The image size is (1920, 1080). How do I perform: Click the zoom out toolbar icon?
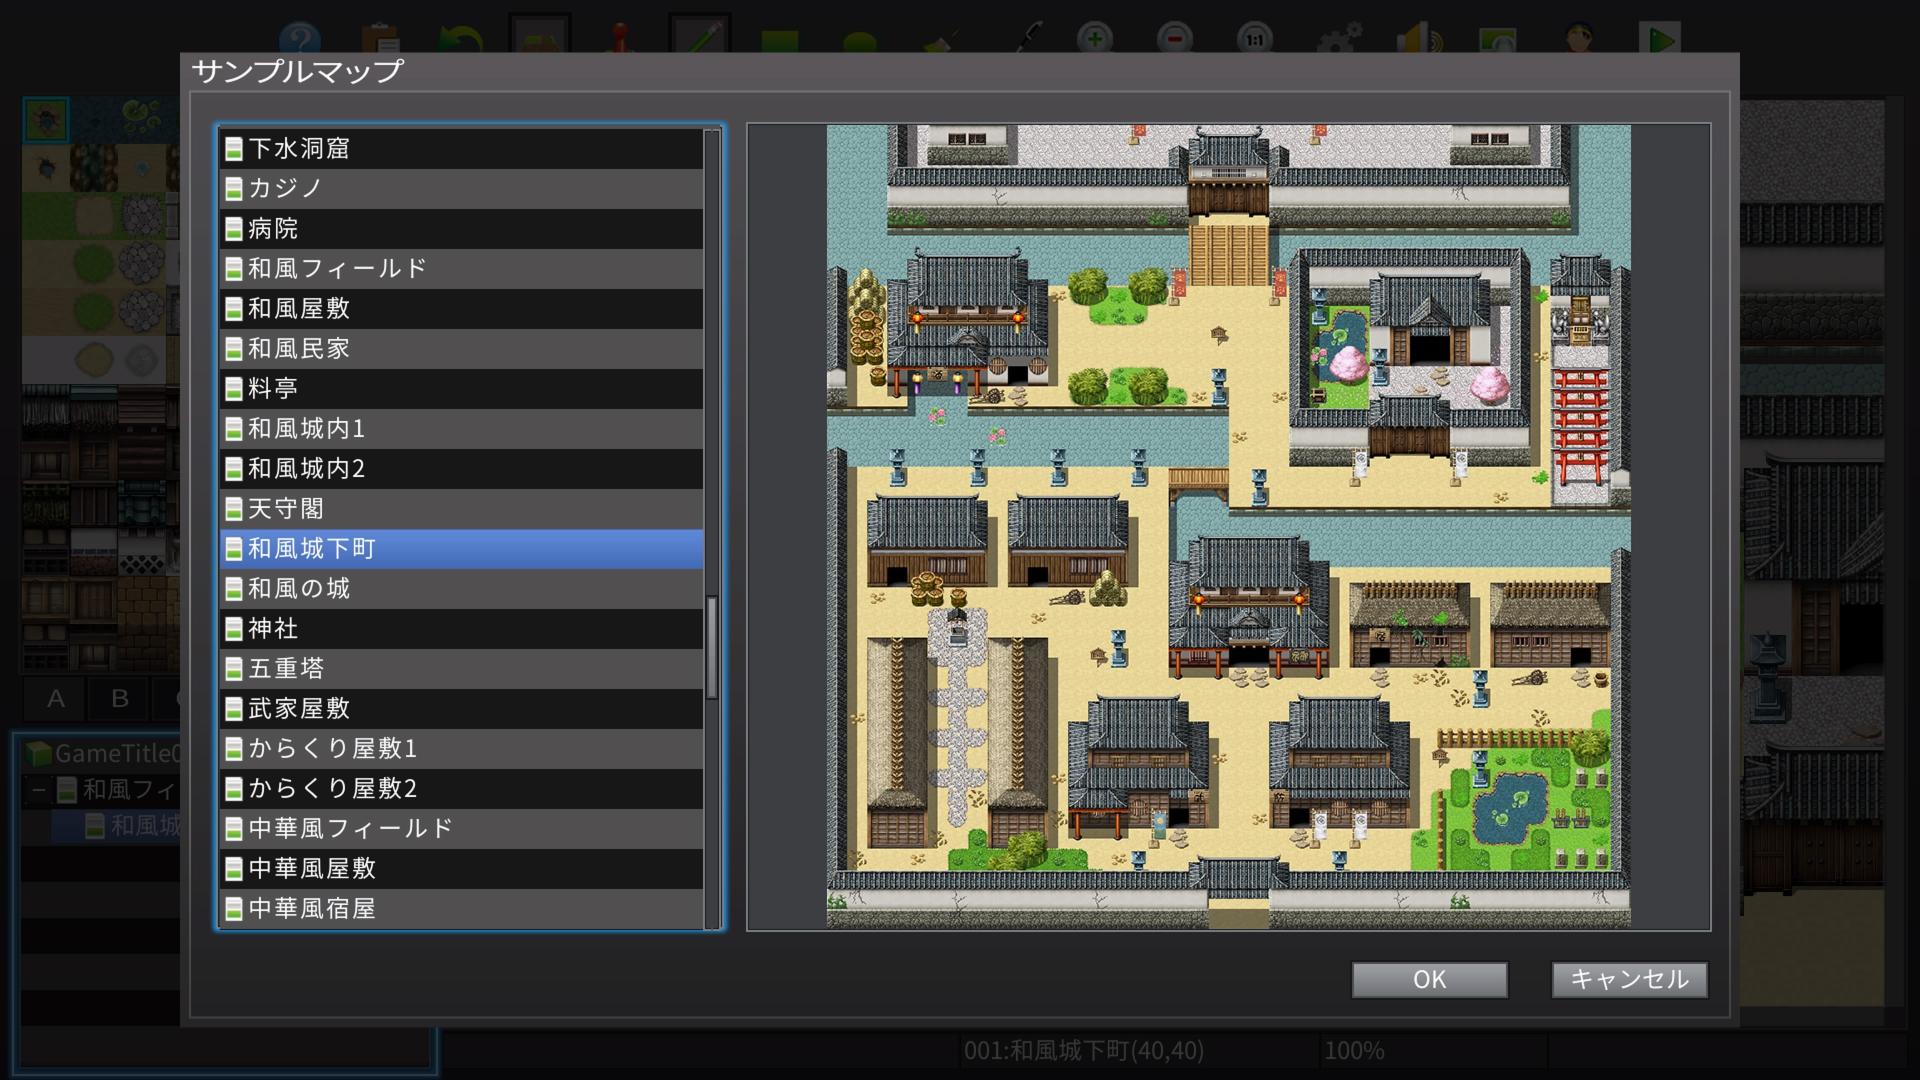click(1175, 40)
